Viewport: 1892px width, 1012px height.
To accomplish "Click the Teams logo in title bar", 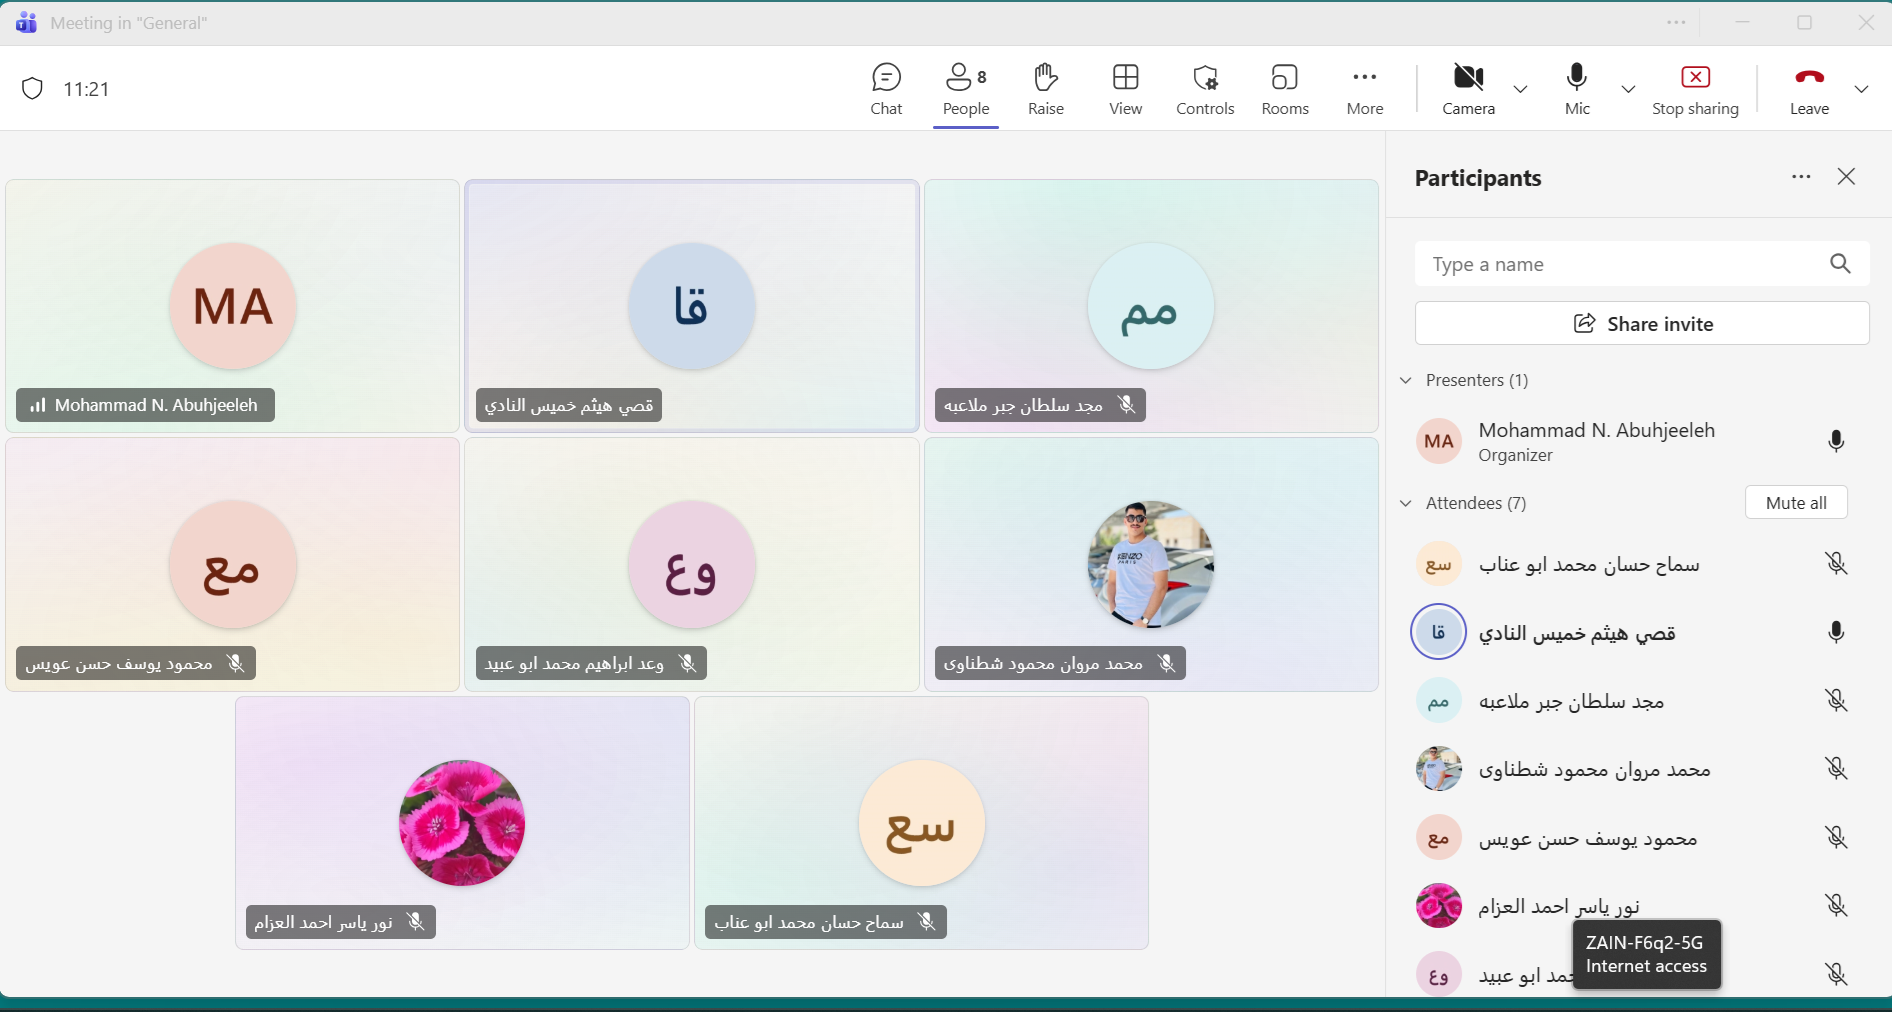I will (26, 23).
